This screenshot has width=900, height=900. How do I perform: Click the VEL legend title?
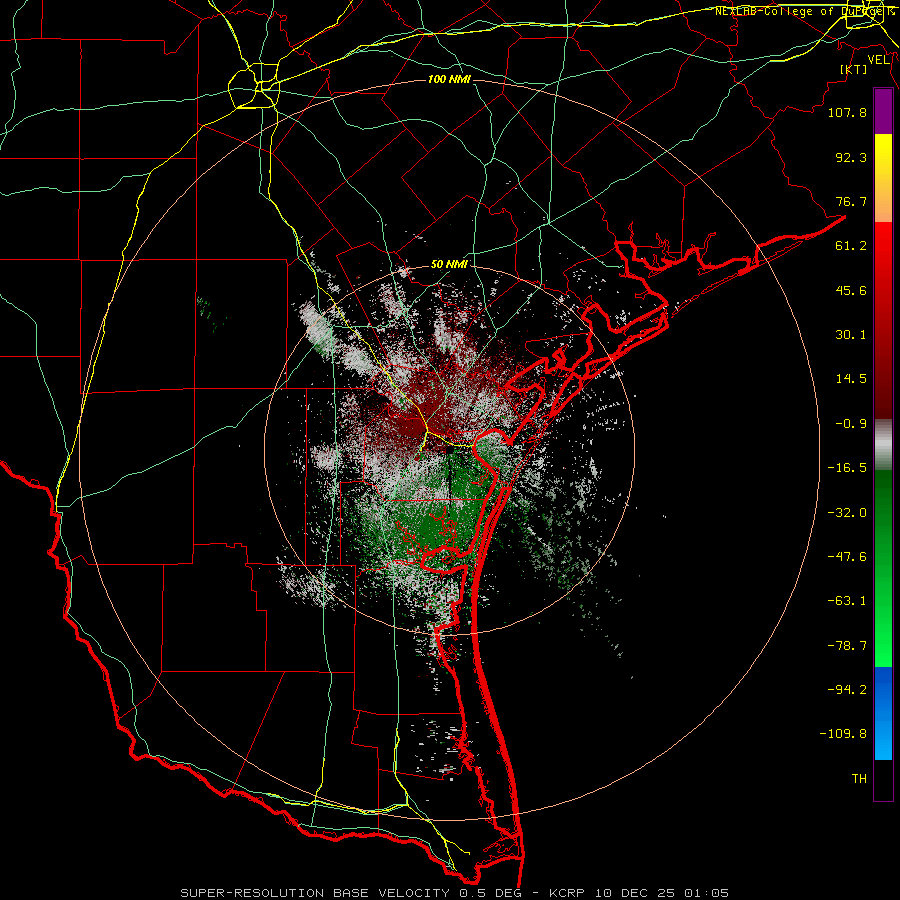click(879, 59)
